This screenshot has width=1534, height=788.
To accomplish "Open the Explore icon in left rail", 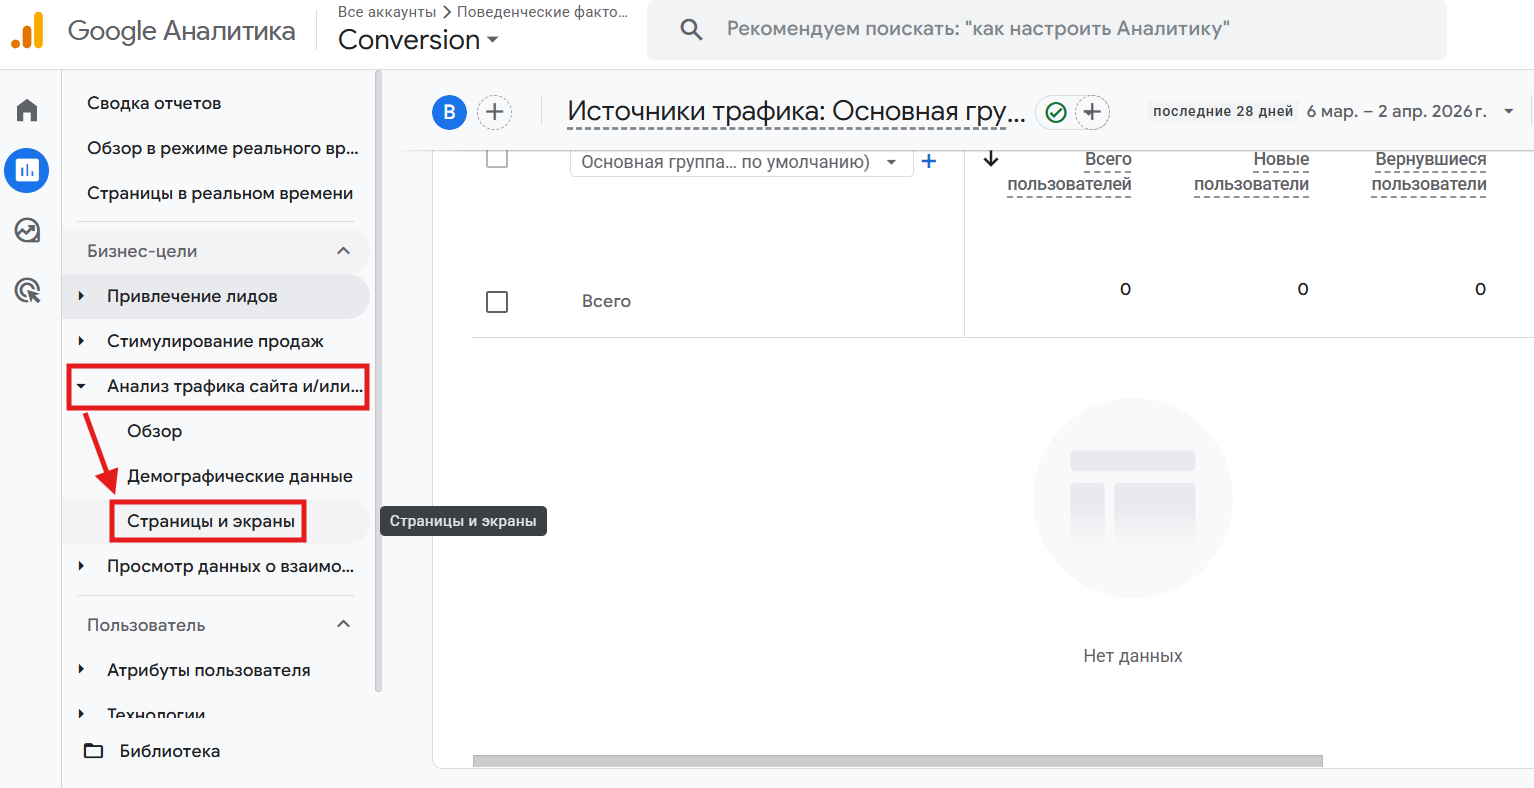I will (x=26, y=231).
